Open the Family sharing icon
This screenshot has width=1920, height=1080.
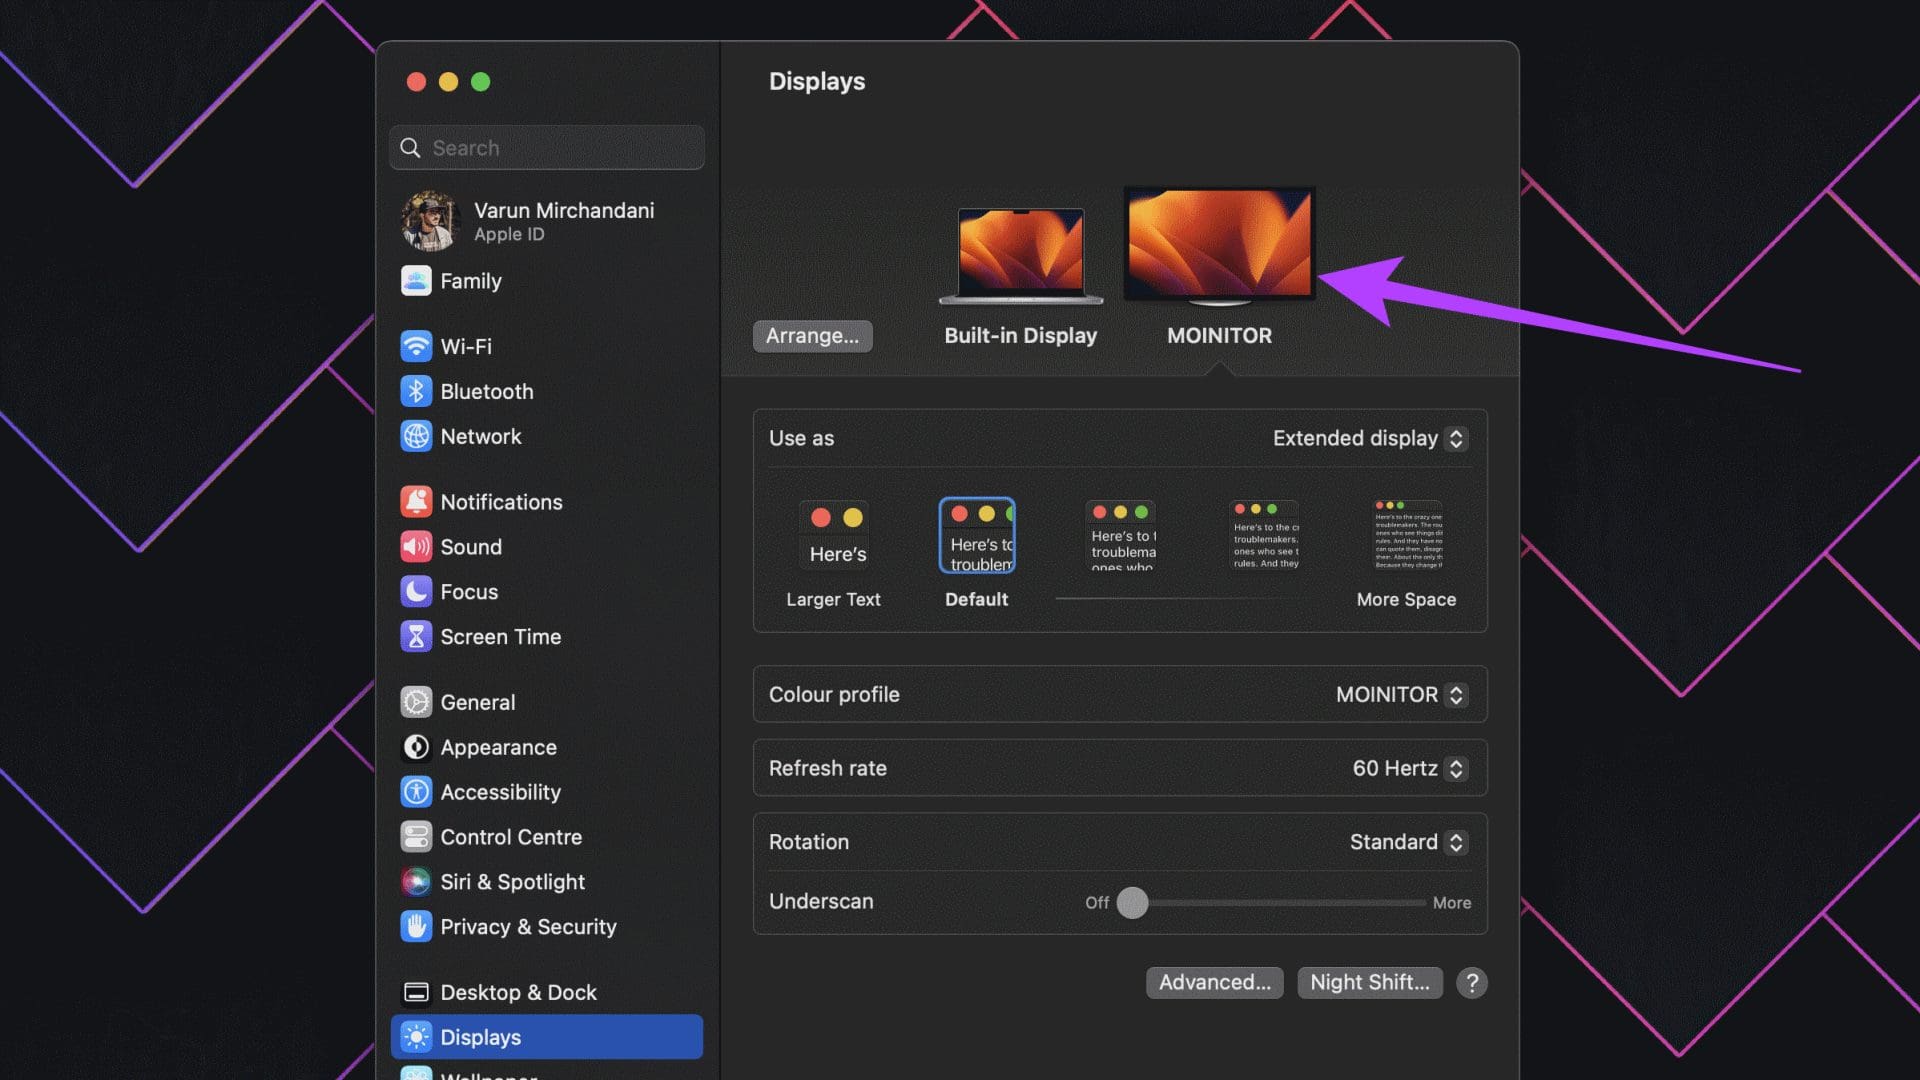click(x=416, y=281)
